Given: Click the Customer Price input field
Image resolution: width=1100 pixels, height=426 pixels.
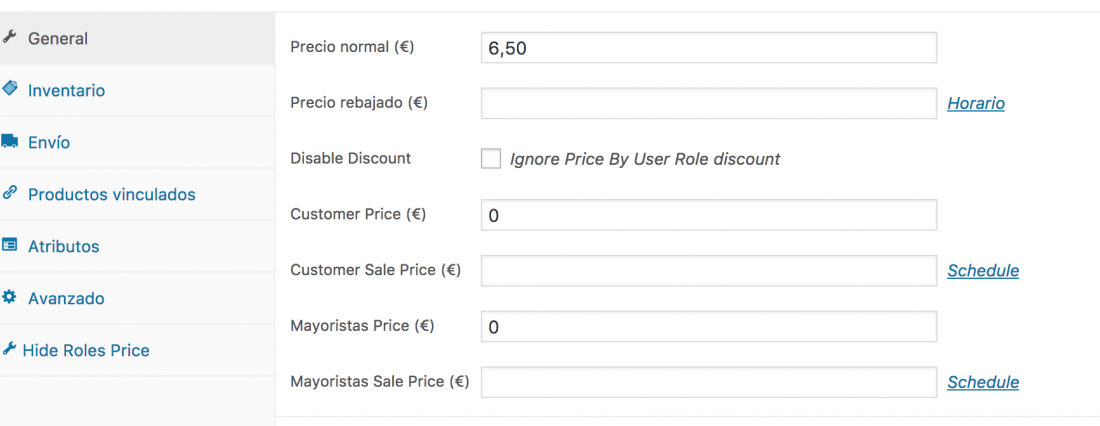Looking at the screenshot, I should click(x=709, y=215).
